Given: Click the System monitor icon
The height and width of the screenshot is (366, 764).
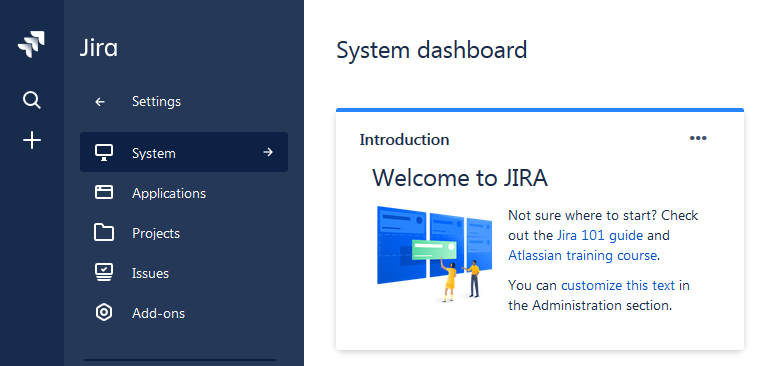Looking at the screenshot, I should tap(104, 153).
